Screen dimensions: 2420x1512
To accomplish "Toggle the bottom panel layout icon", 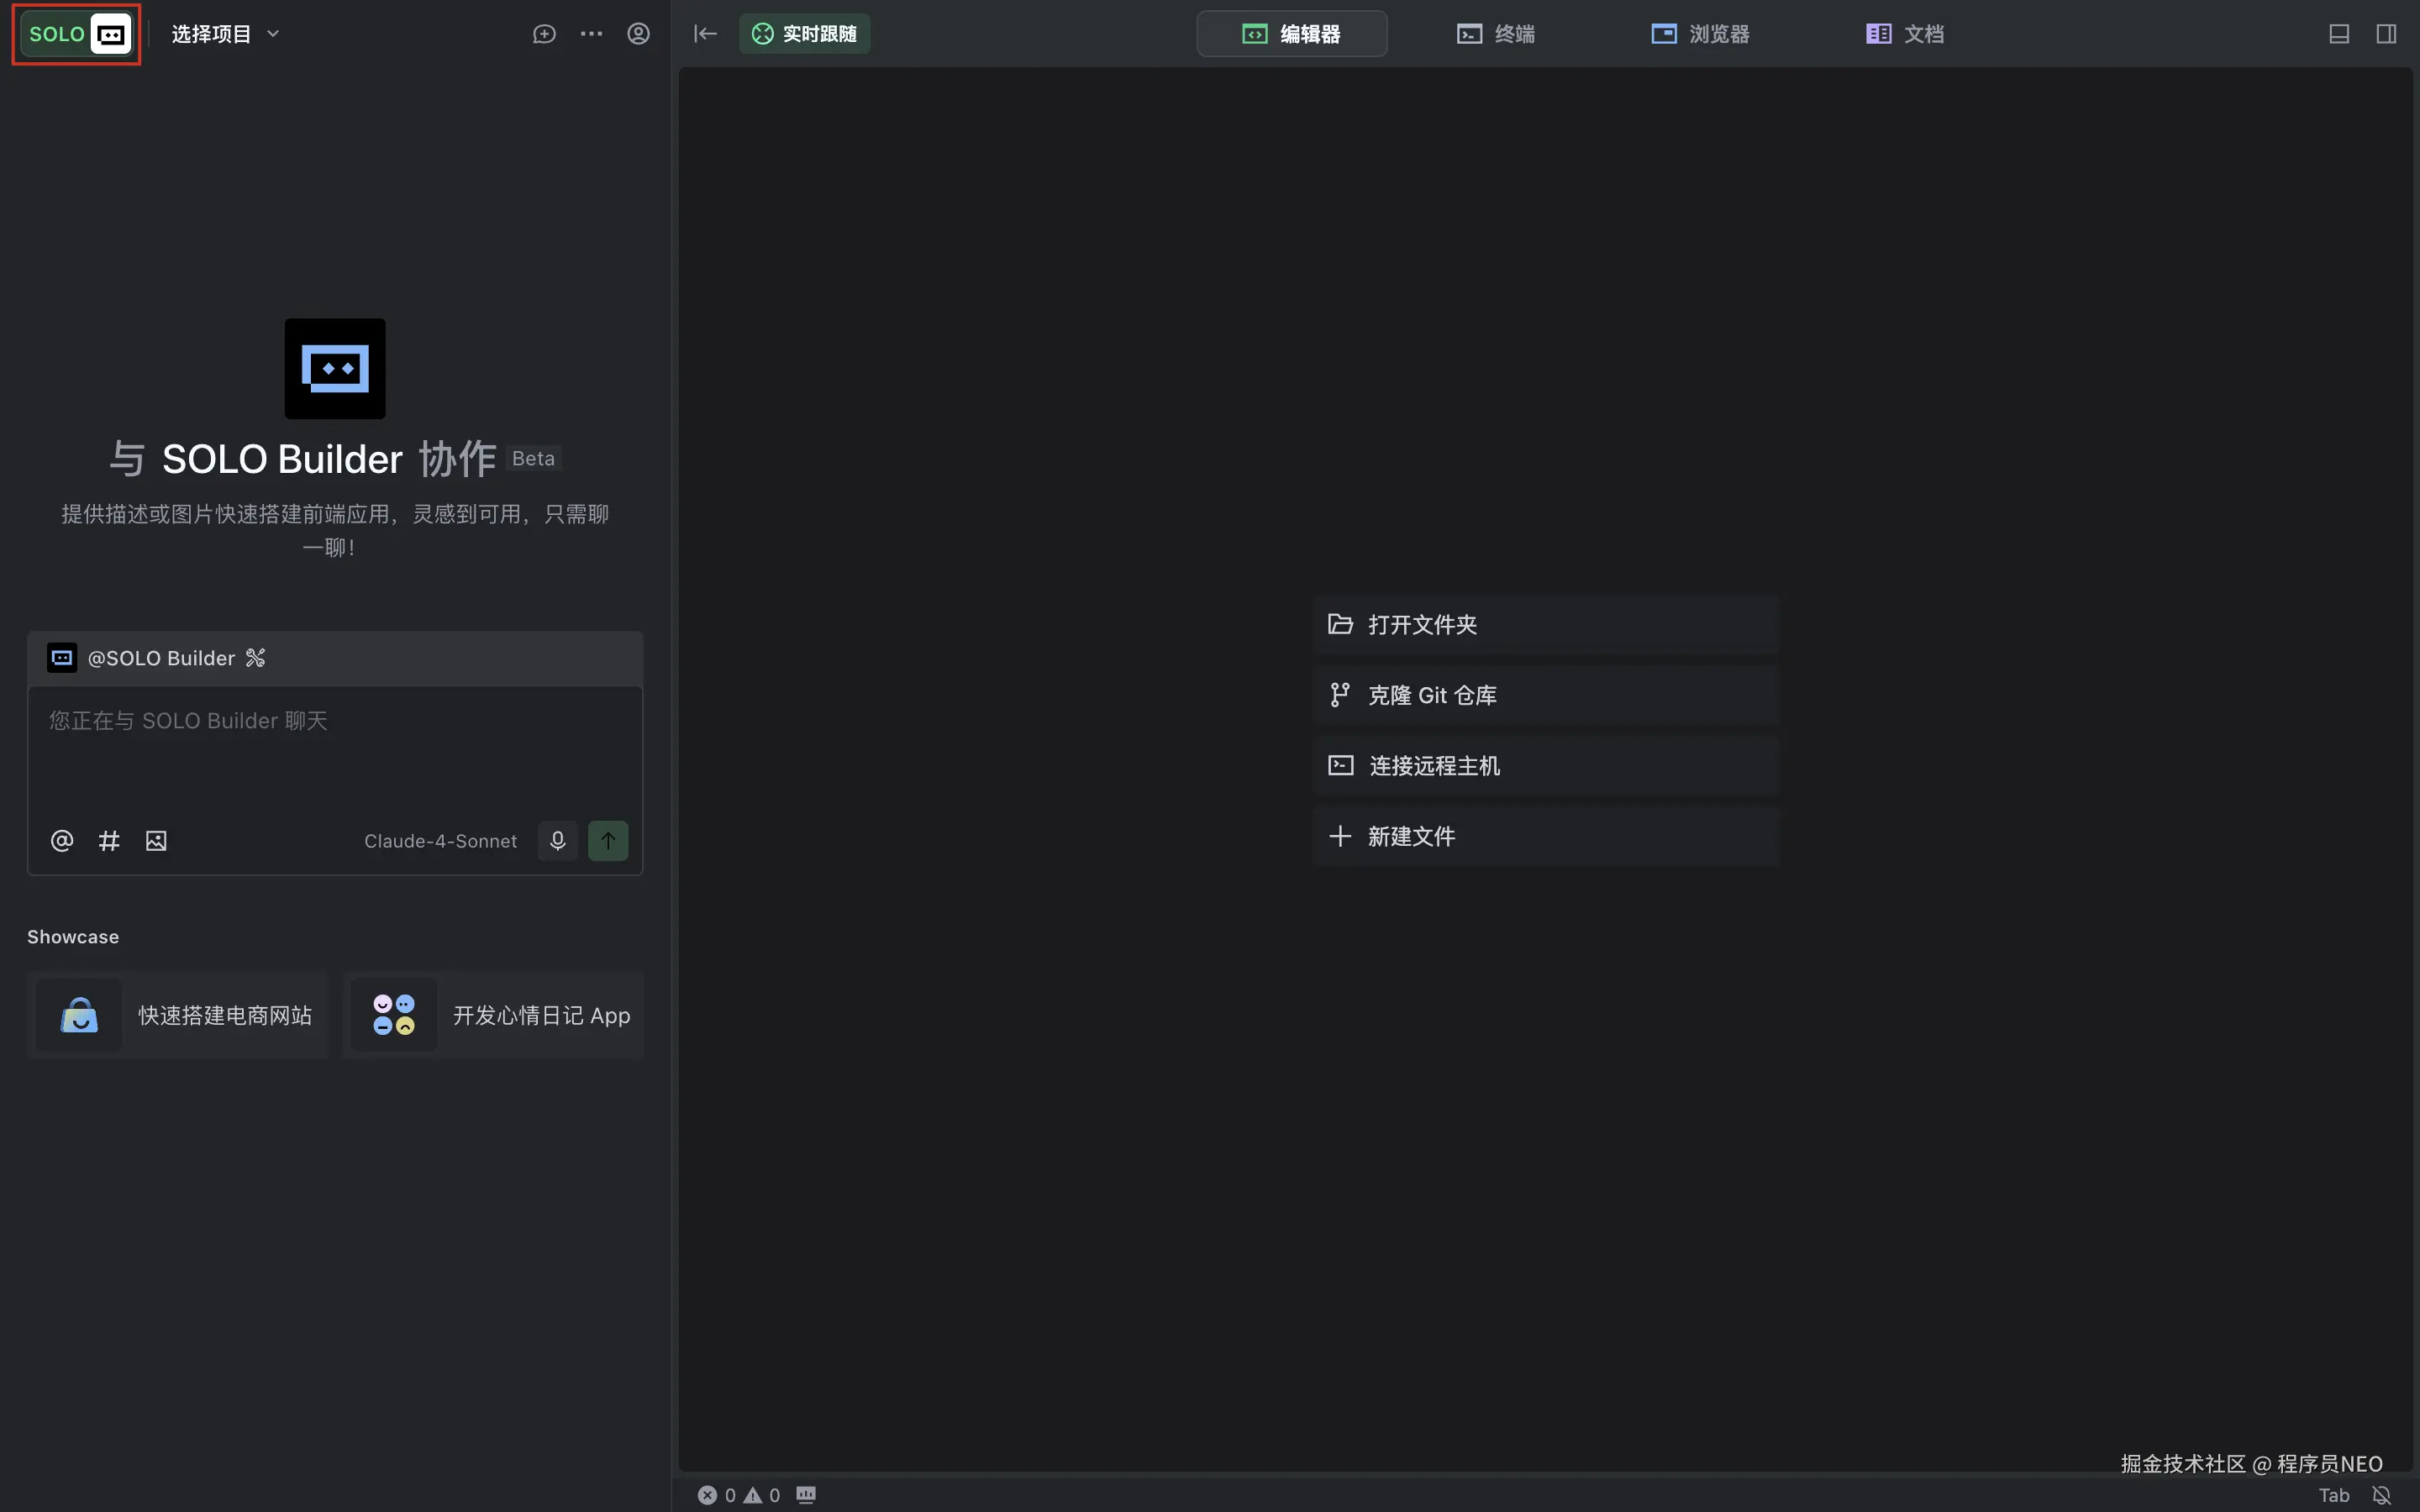I will tap(2338, 34).
